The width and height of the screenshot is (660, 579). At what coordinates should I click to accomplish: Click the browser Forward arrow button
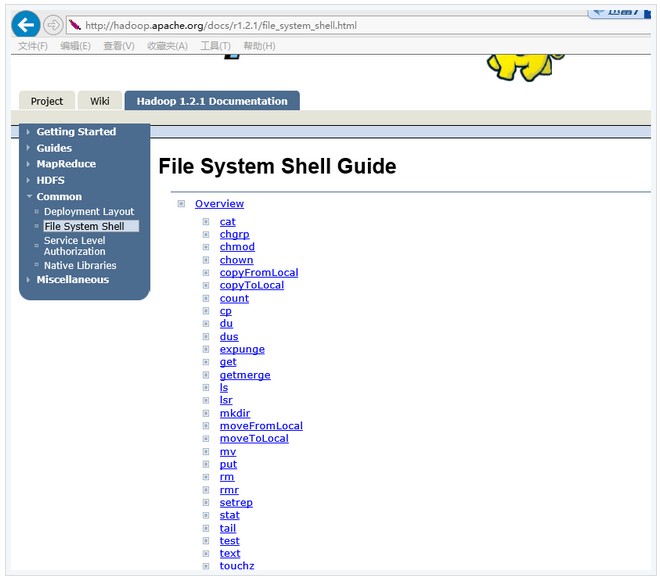tap(53, 25)
